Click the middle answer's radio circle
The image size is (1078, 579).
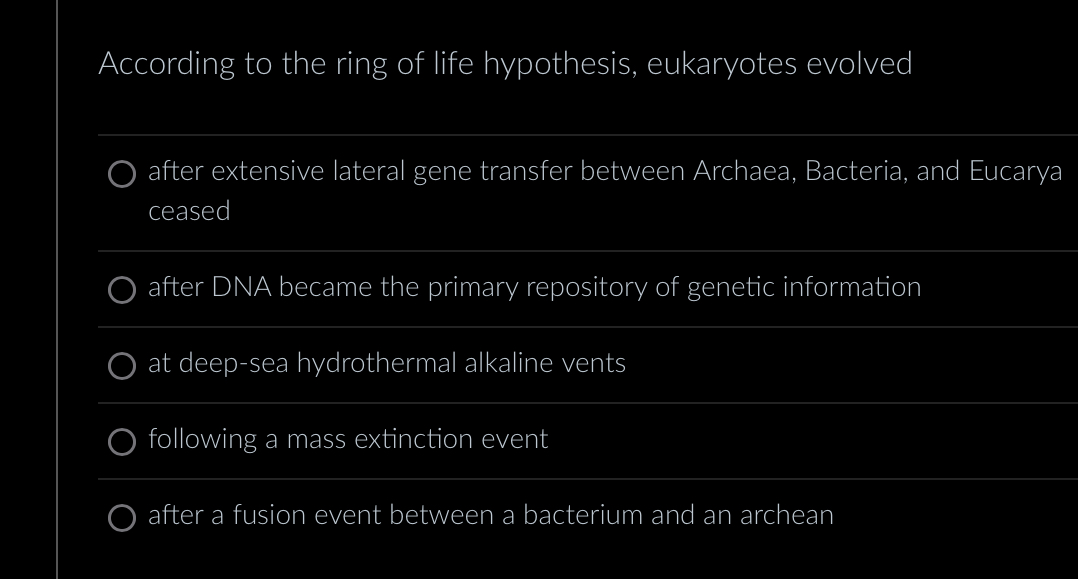click(x=122, y=366)
